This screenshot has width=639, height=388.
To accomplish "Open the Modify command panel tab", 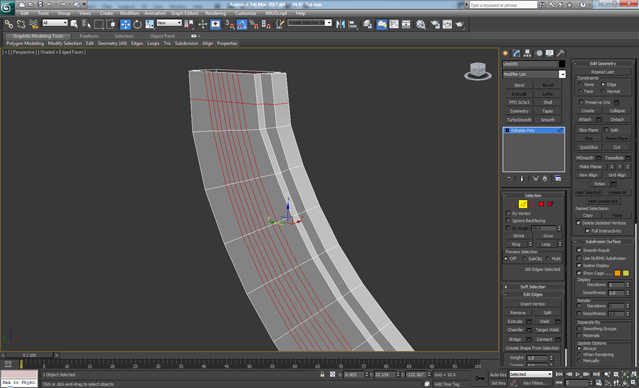I will pos(516,53).
